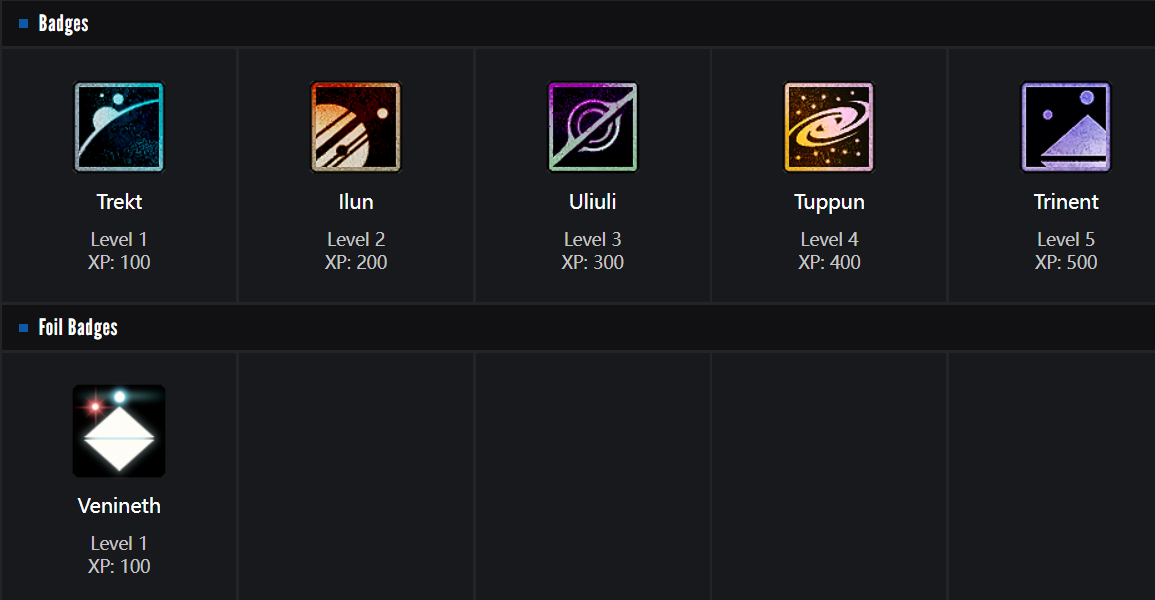The height and width of the screenshot is (600, 1155).
Task: Click the blue square beside Foil Badges
Action: click(23, 328)
